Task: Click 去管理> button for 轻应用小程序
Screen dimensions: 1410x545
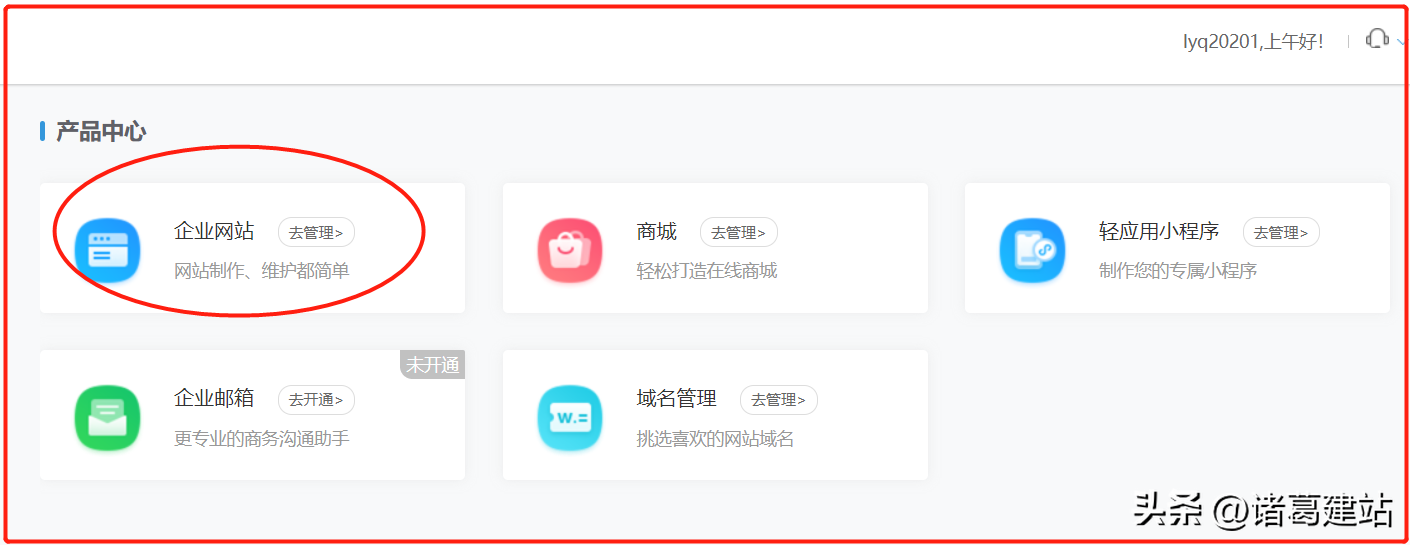Action: [1281, 233]
